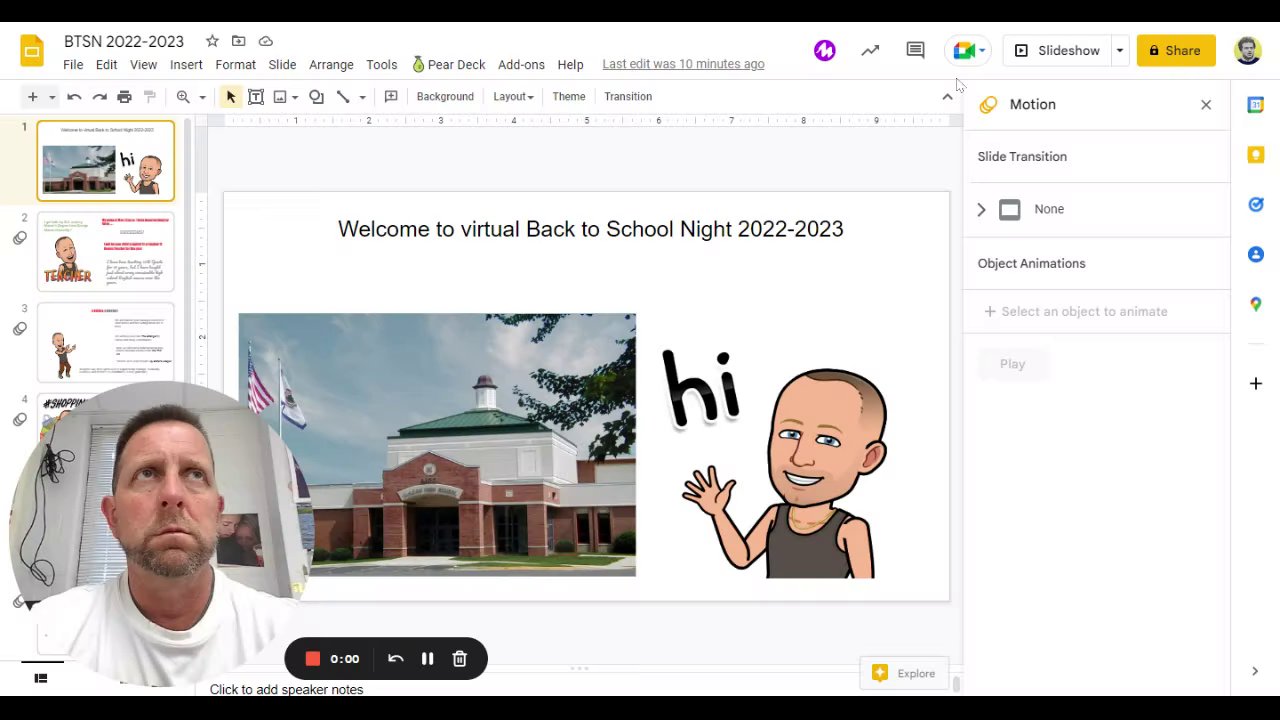Open the Pear Deck menu
The height and width of the screenshot is (720, 1280).
tap(448, 64)
